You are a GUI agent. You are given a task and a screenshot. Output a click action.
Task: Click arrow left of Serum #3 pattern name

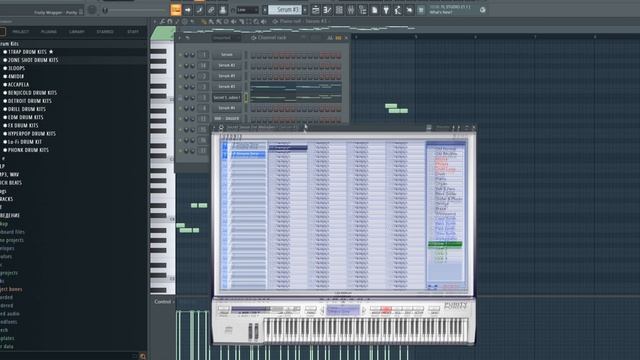(265, 10)
